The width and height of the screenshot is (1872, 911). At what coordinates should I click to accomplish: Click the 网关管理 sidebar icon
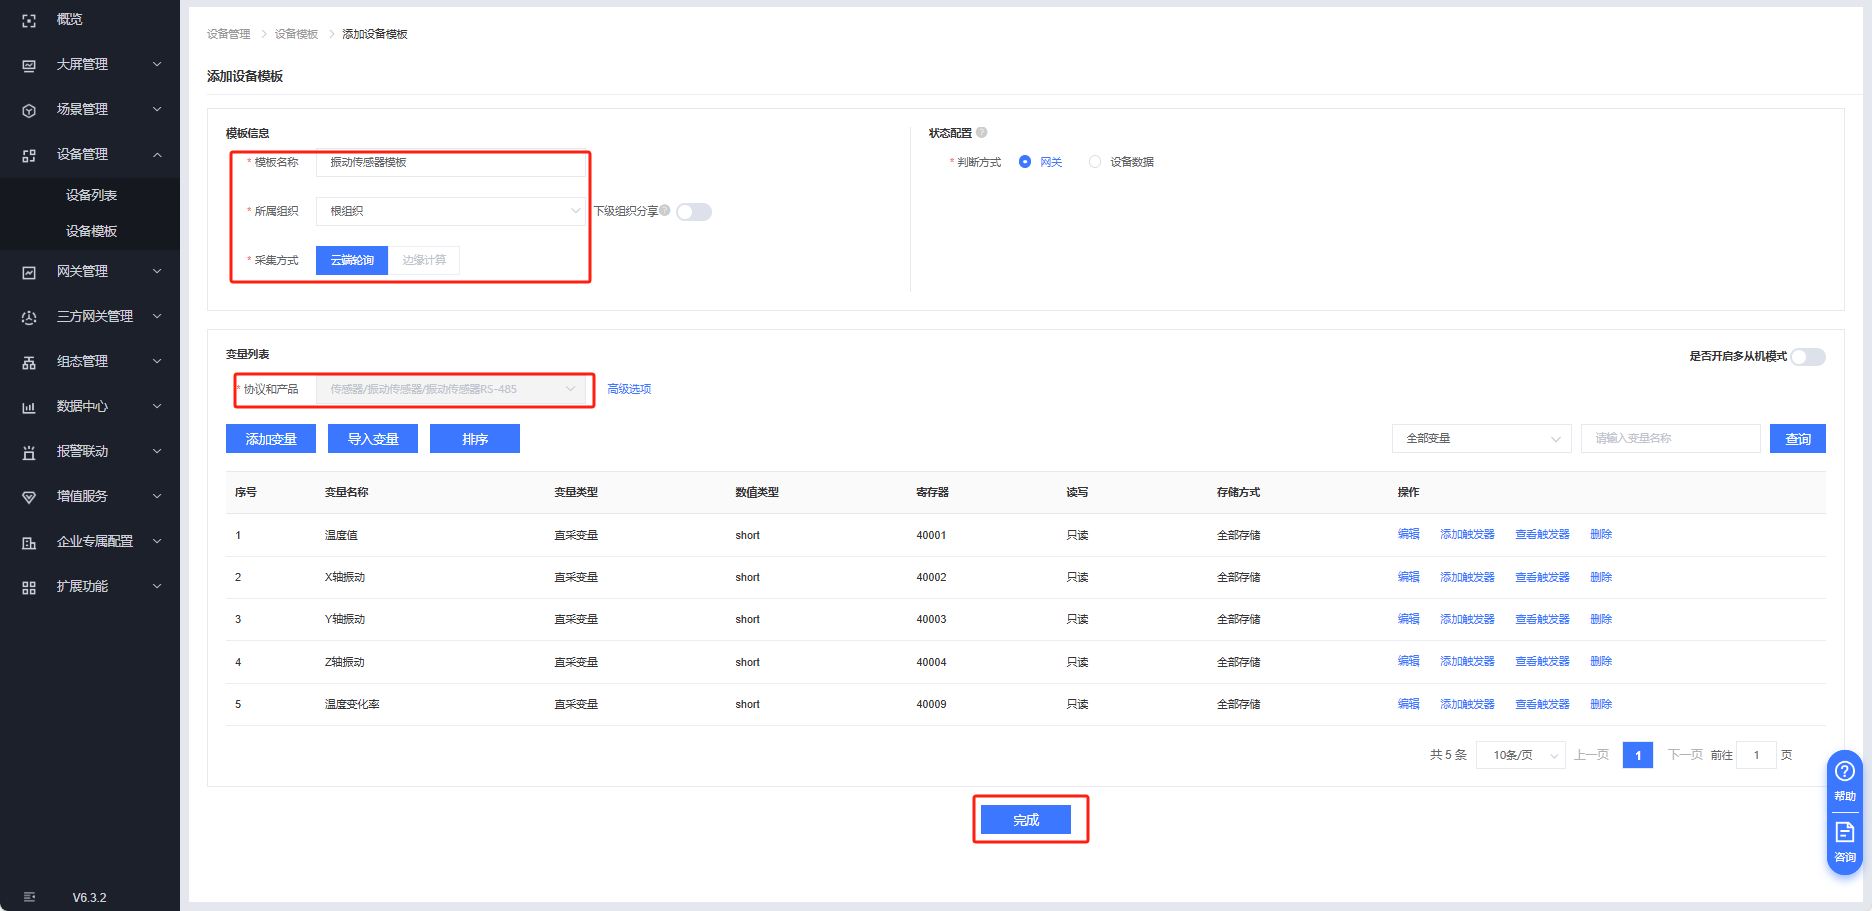[29, 272]
